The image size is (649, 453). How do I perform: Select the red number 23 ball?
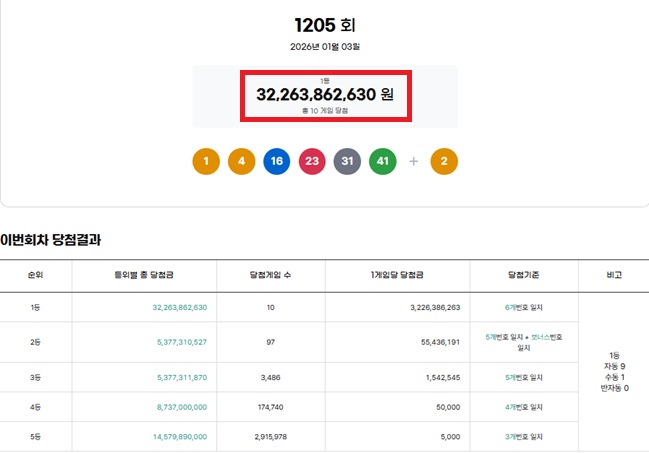coord(312,160)
